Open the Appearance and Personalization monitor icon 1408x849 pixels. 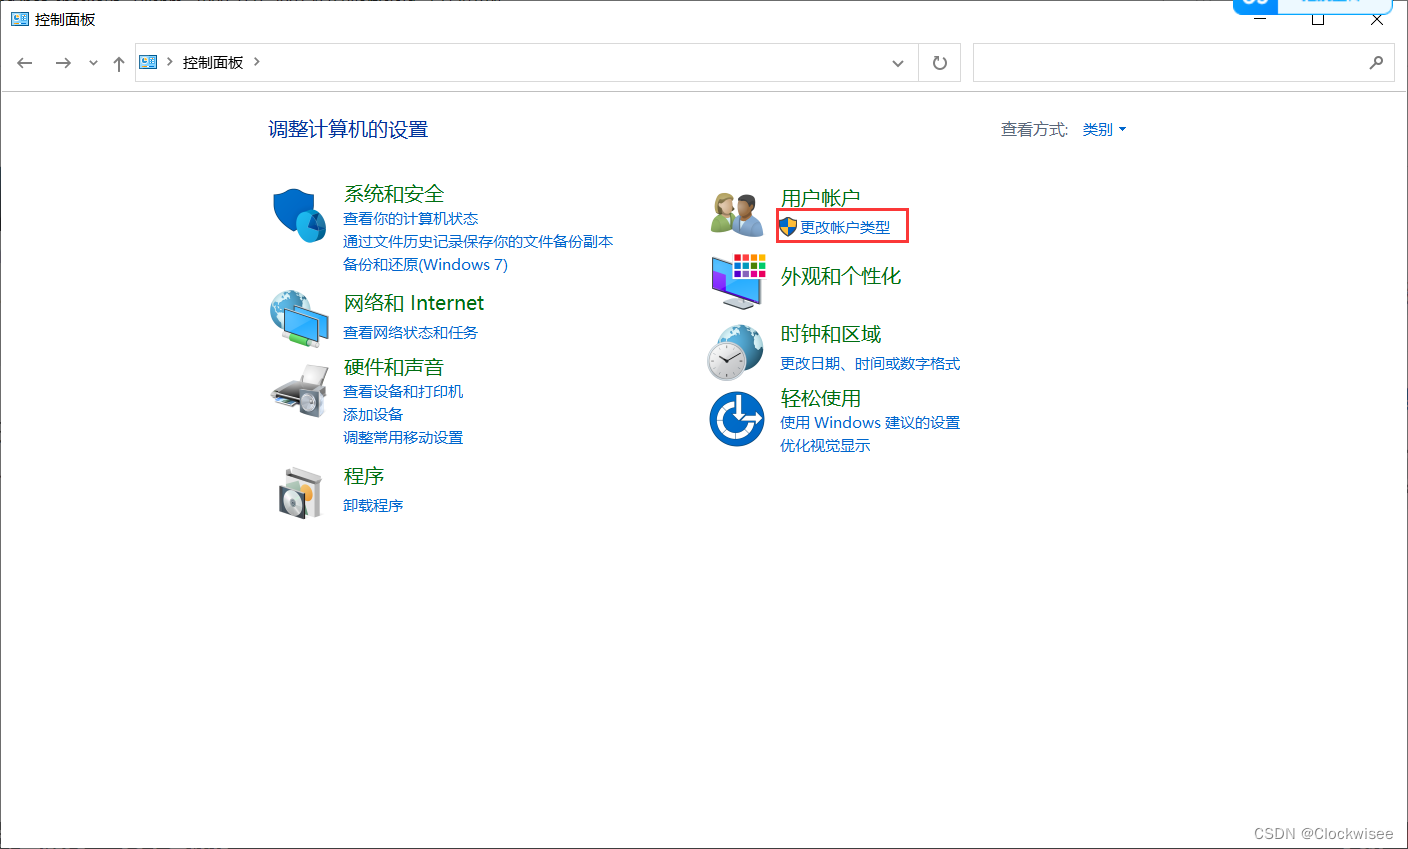tap(738, 281)
